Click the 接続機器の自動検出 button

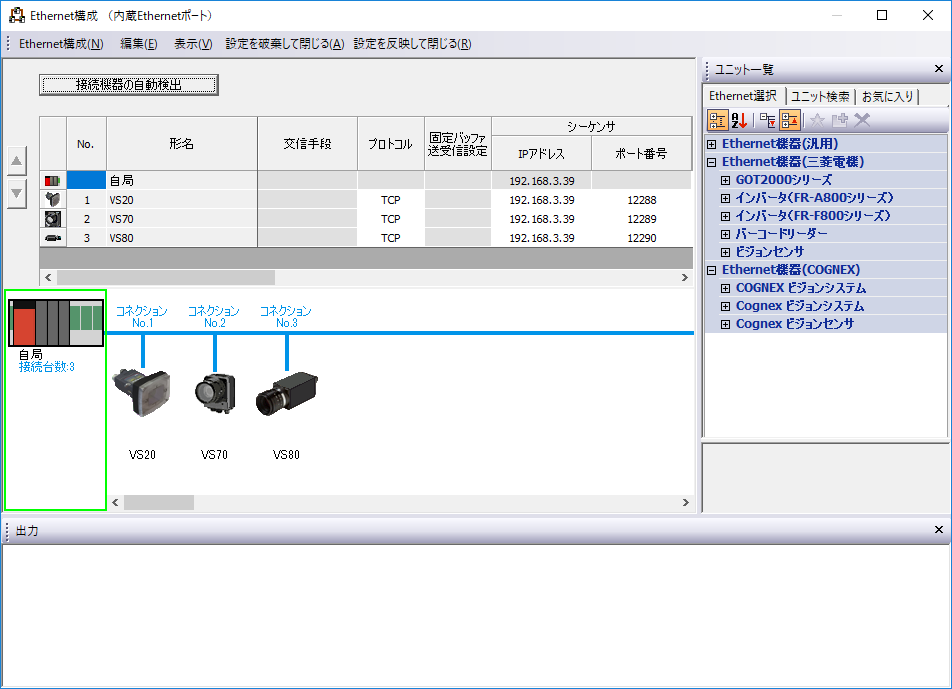click(x=129, y=85)
